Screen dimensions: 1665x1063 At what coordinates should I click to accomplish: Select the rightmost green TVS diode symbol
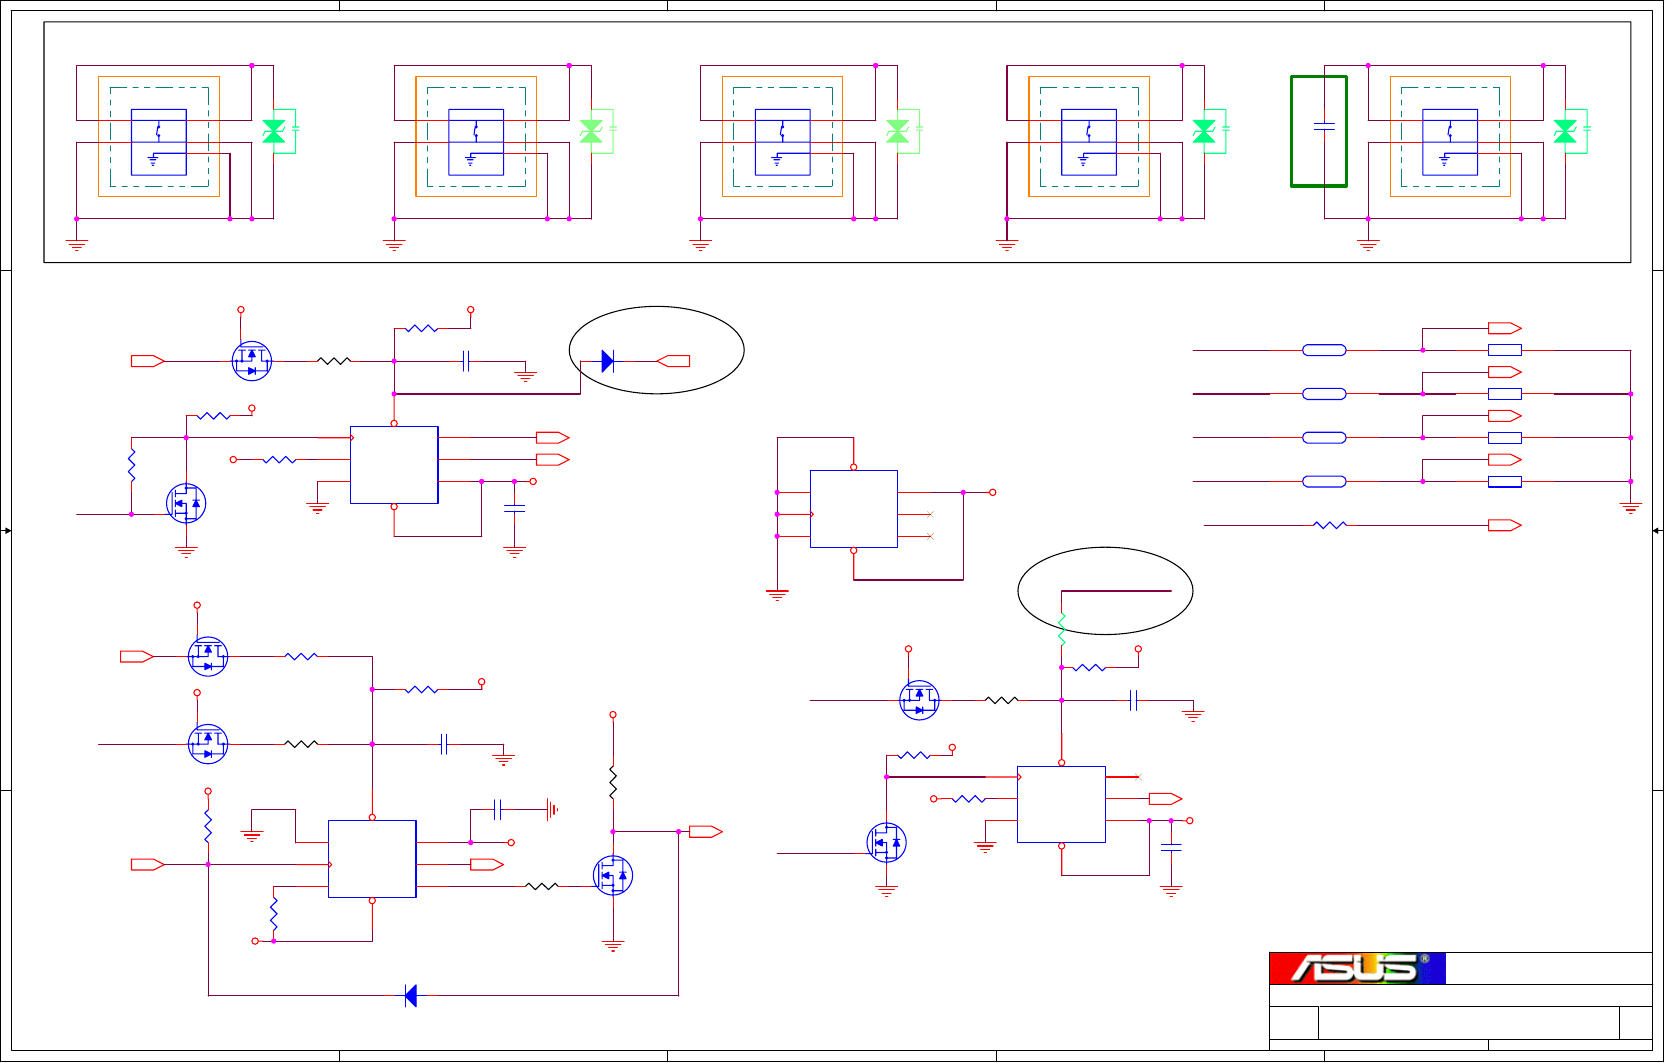1565,131
